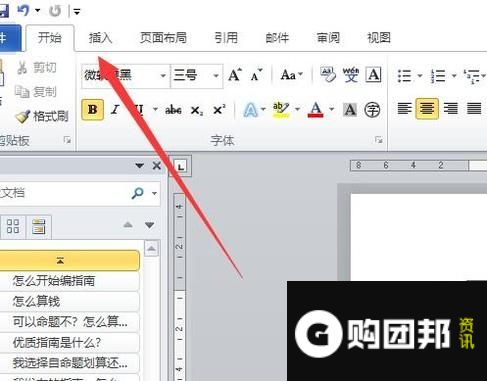Viewport: 487px width, 381px height.
Task: Open the font size 三号 dropdown
Action: [x=216, y=76]
